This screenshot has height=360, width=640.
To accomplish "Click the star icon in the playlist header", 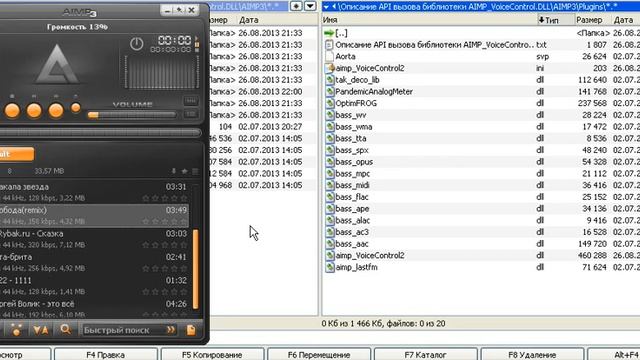I will point(184,171).
